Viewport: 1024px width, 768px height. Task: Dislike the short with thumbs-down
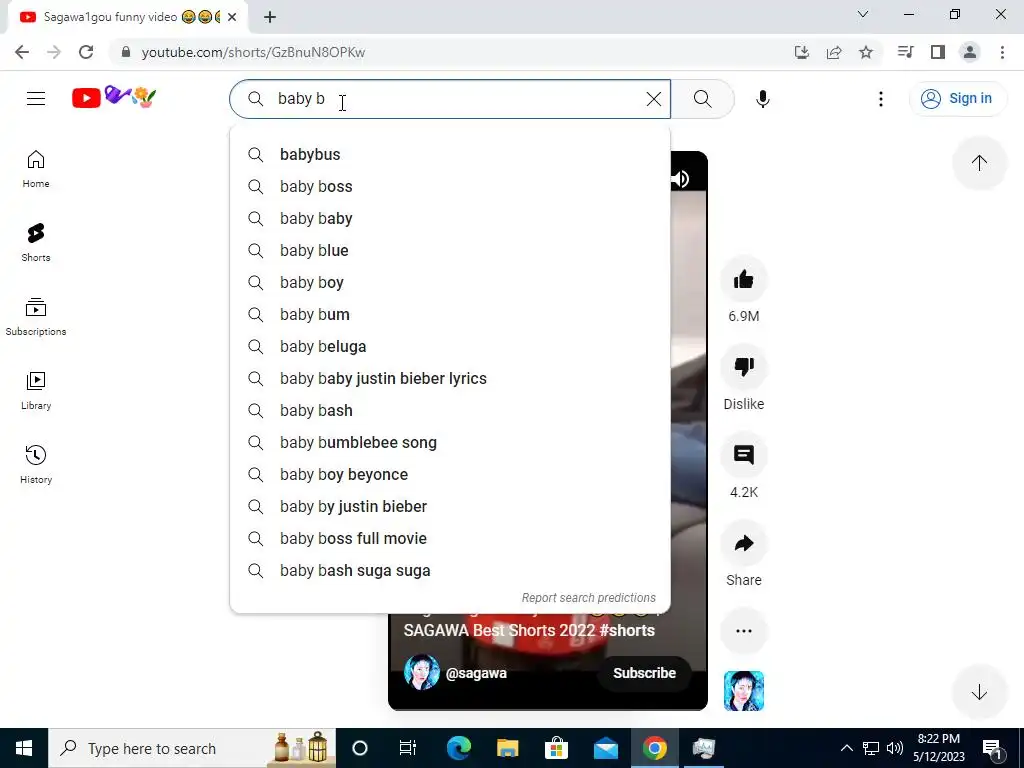pyautogui.click(x=743, y=367)
